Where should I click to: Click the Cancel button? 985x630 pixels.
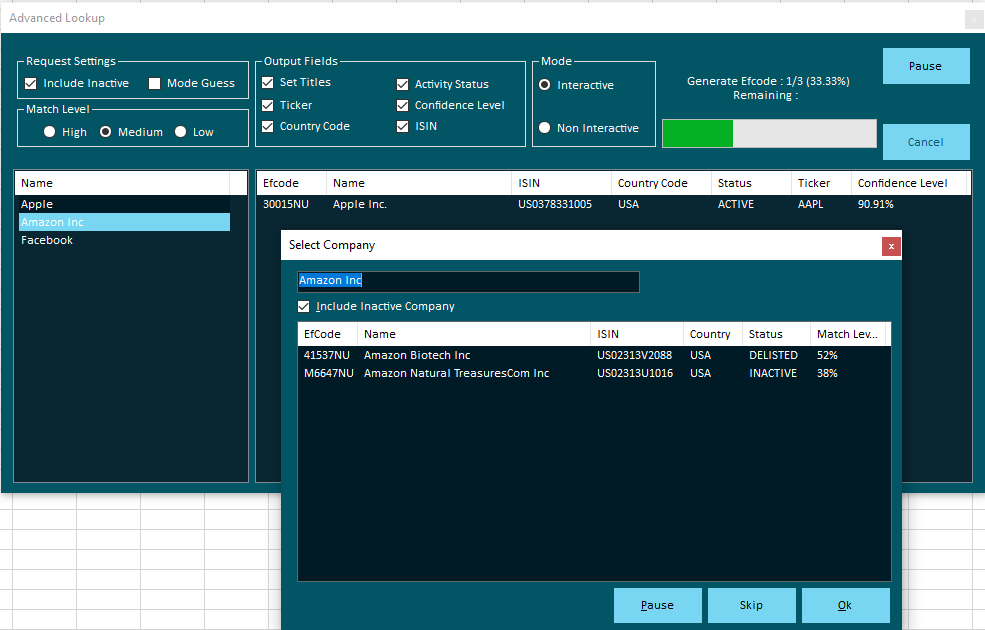pos(925,142)
